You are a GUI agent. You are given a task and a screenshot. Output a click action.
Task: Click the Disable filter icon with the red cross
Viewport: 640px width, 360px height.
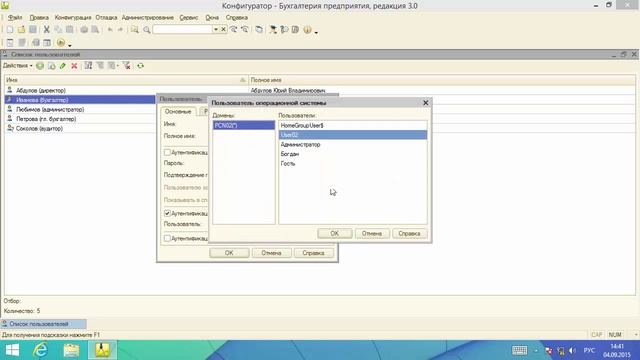[127, 66]
